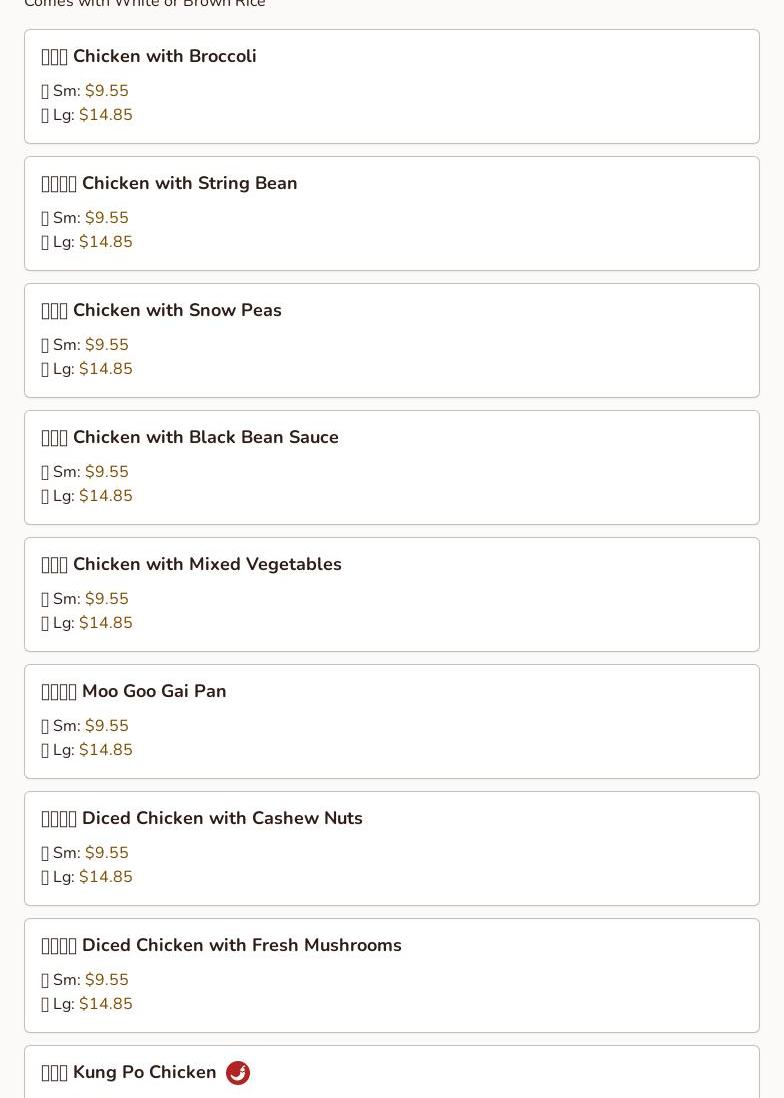
Task: Choose large price for Diced Chicken with Fresh Mushrooms
Action: click(x=106, y=1004)
